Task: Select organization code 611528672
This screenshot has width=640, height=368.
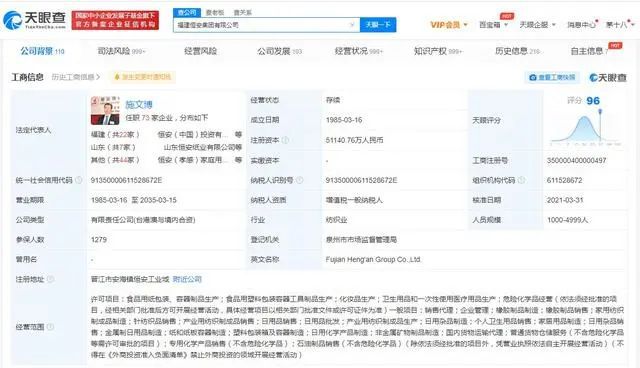Action: click(564, 180)
